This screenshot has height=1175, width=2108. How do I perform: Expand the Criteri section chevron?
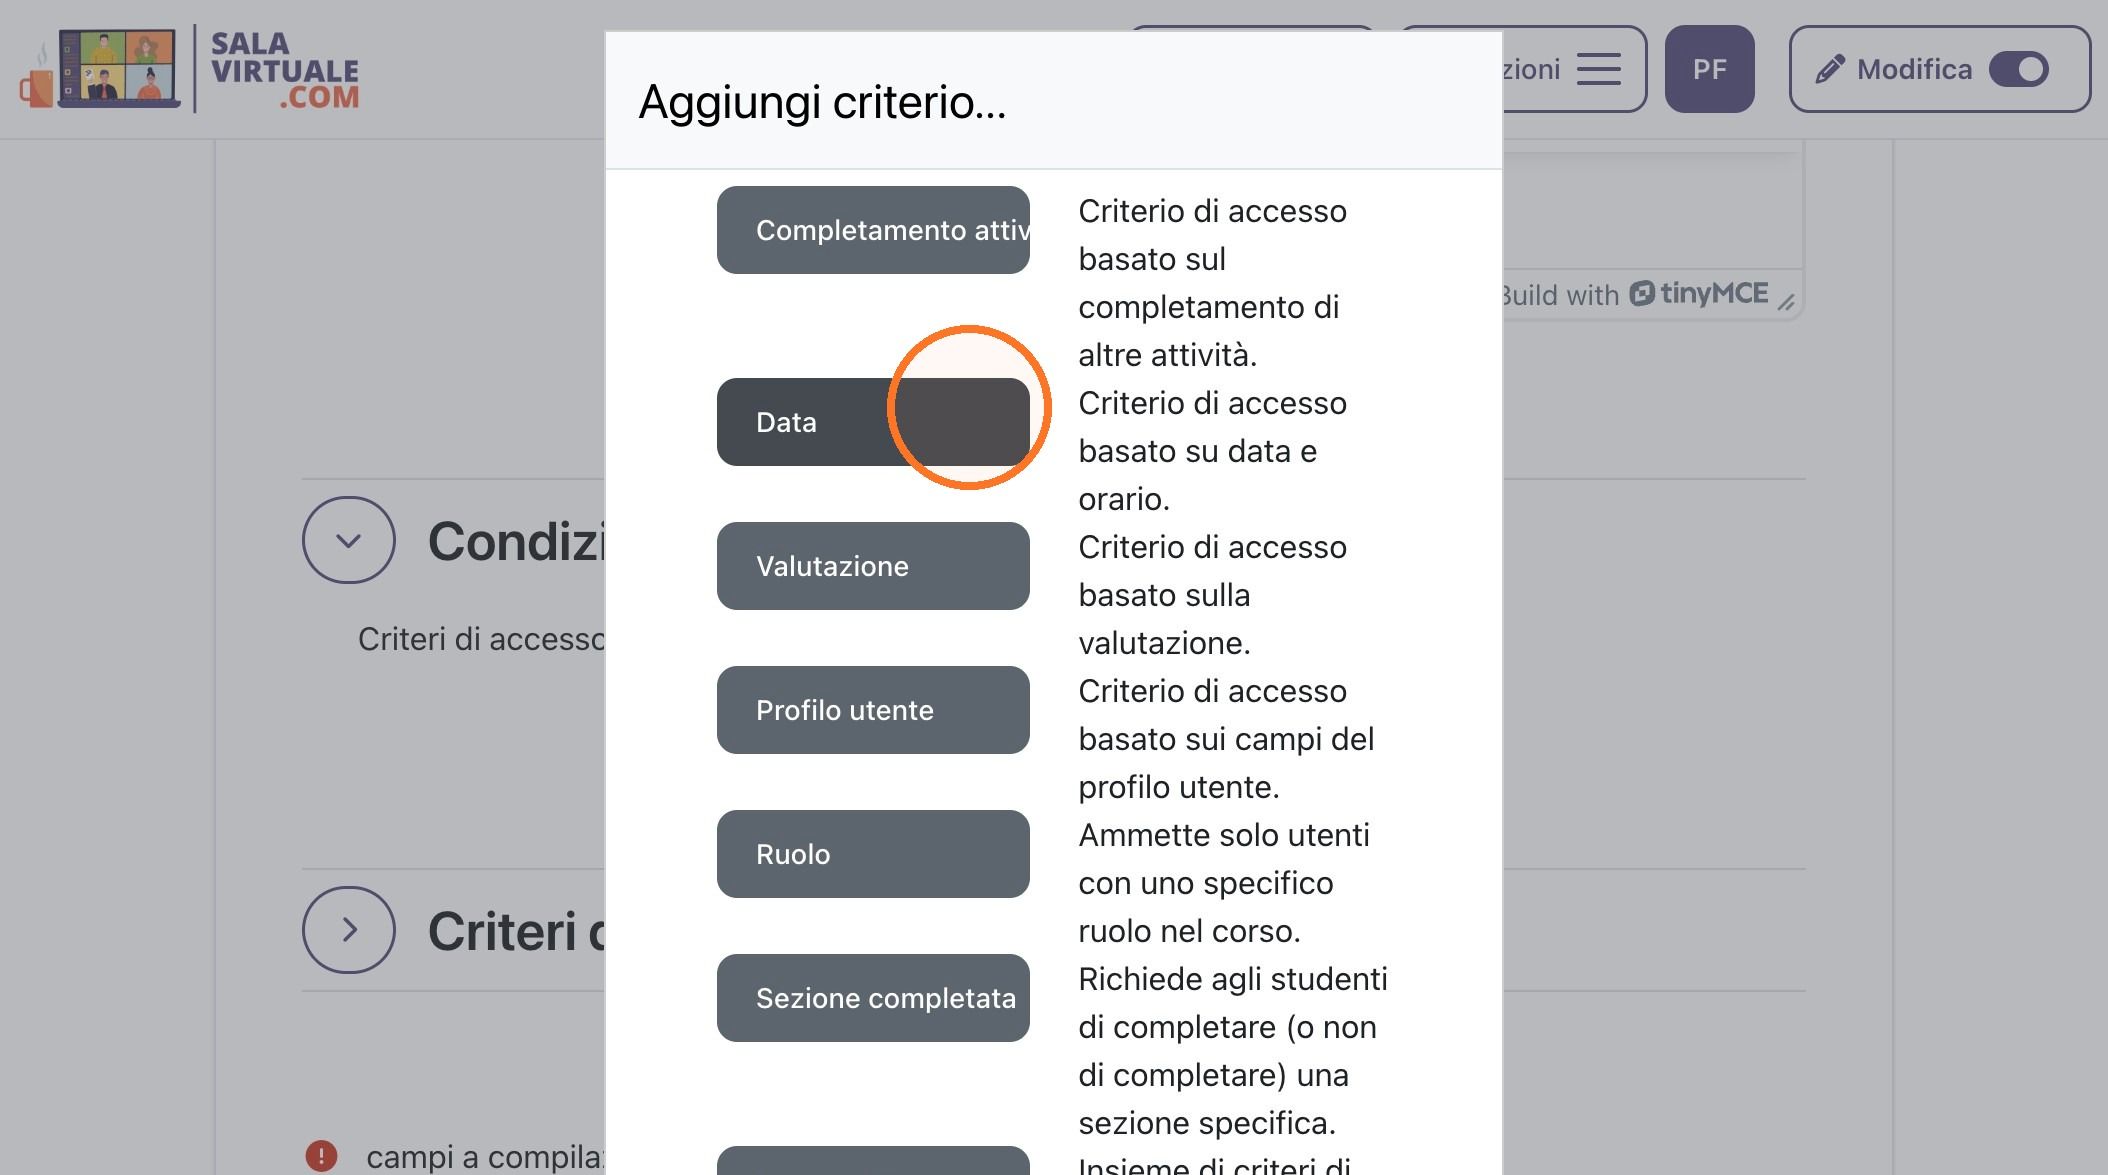tap(348, 930)
